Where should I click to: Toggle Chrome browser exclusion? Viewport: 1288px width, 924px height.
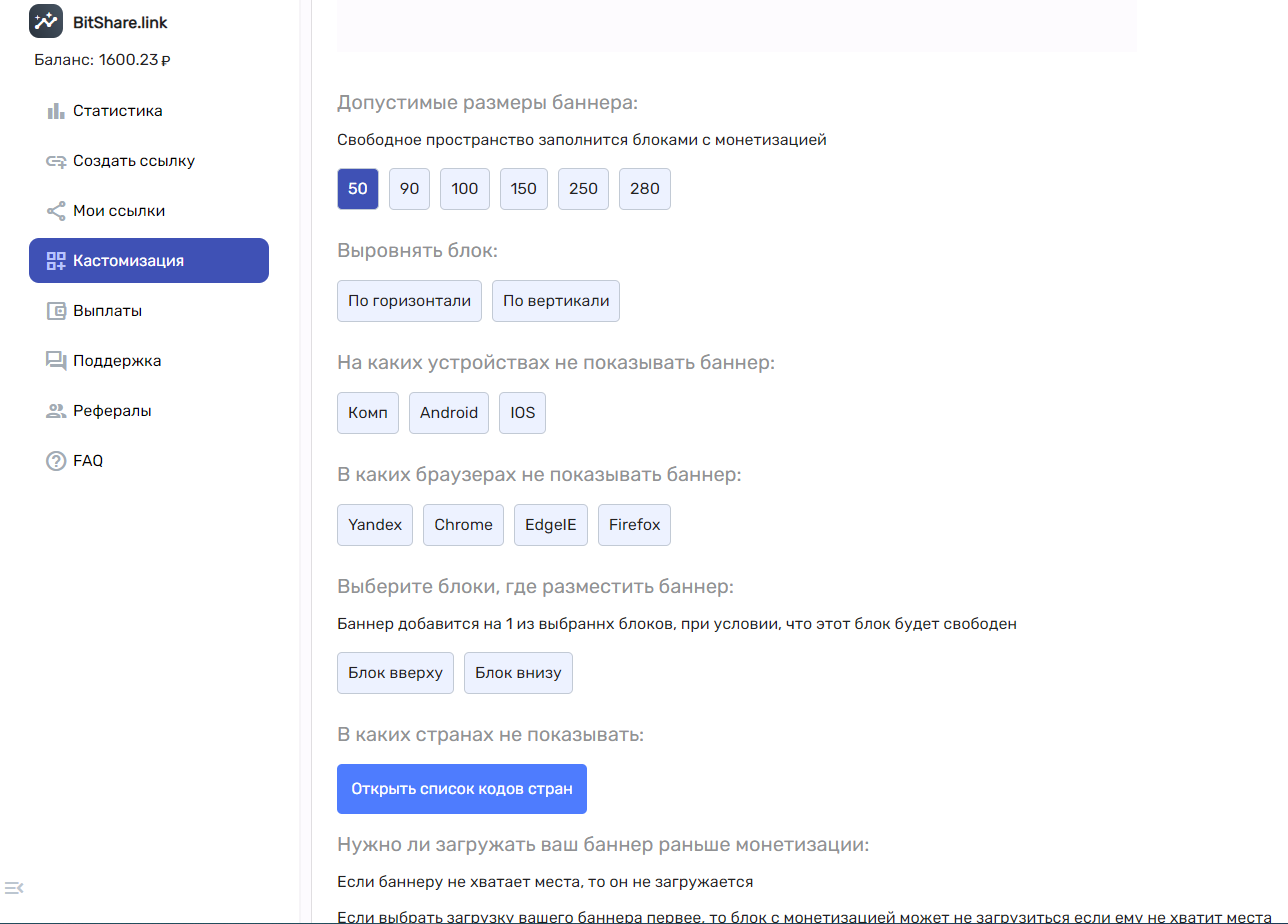(x=463, y=525)
